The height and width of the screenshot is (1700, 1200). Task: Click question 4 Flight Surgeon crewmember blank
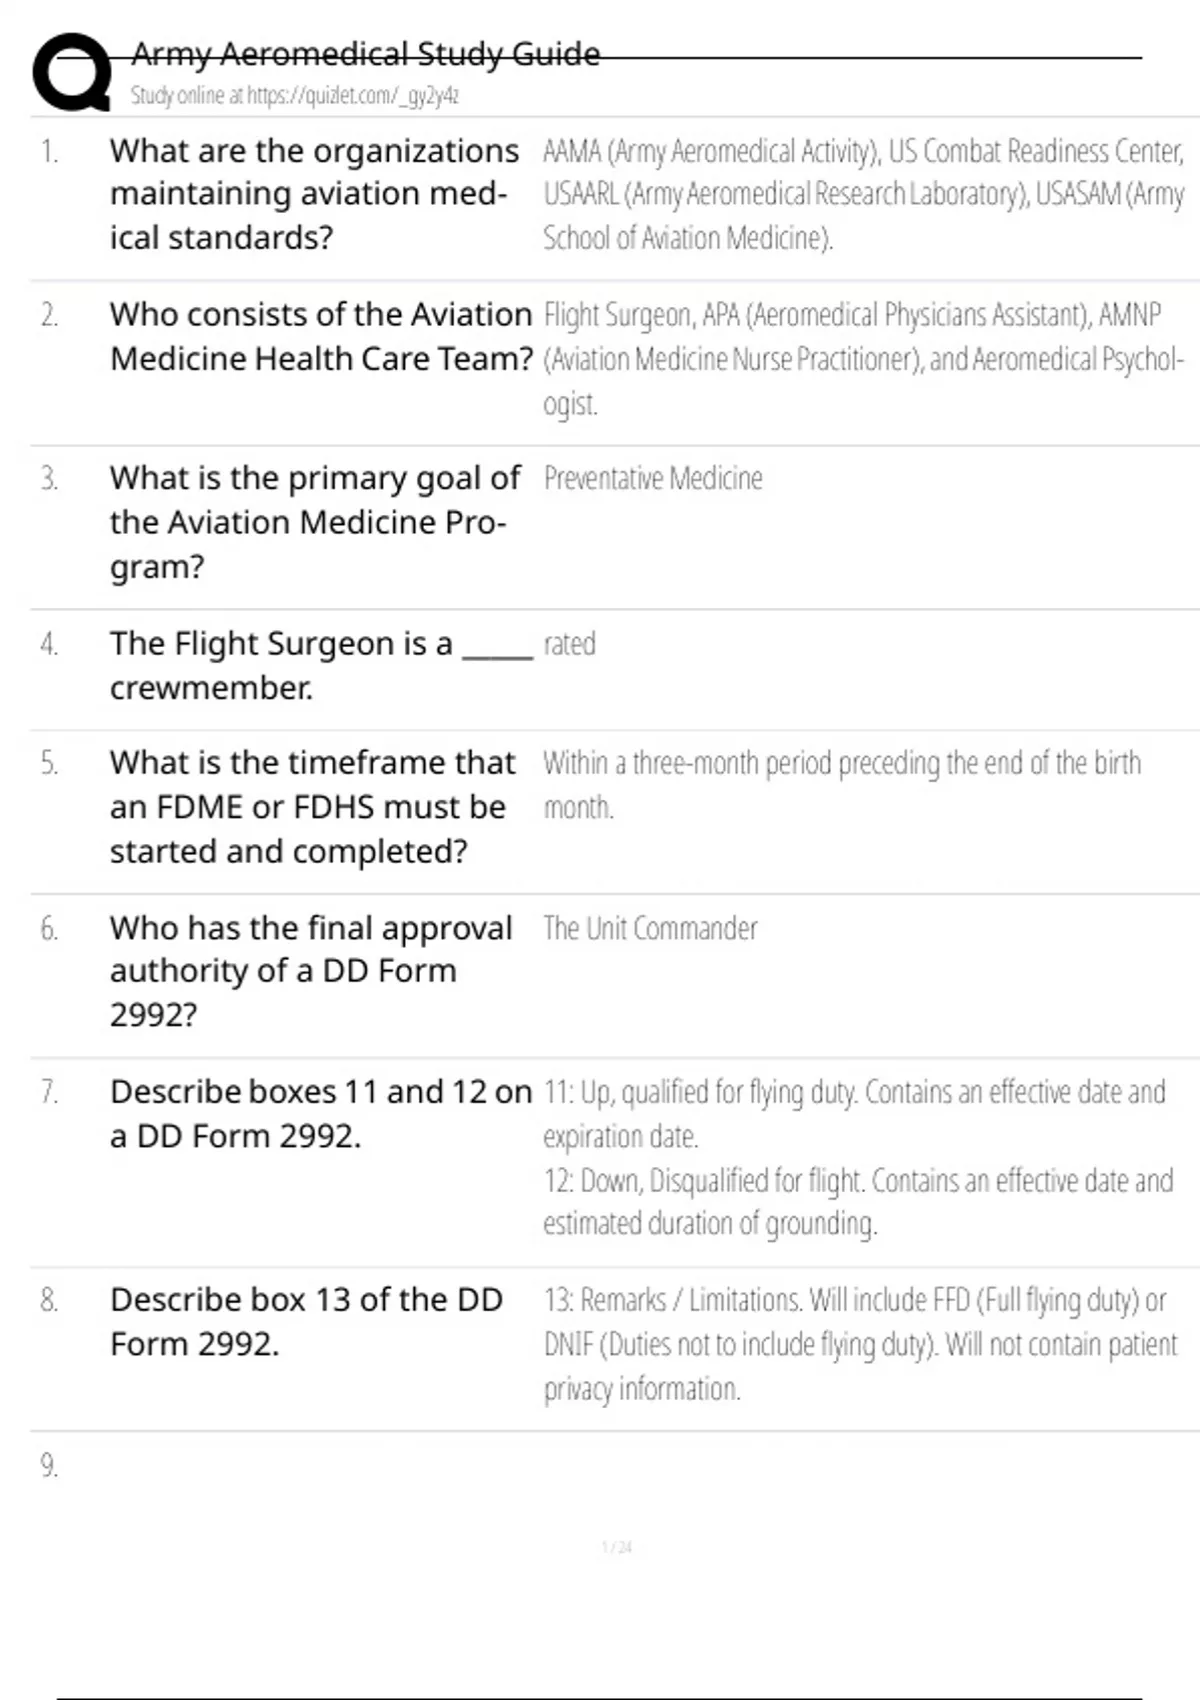click(321, 665)
